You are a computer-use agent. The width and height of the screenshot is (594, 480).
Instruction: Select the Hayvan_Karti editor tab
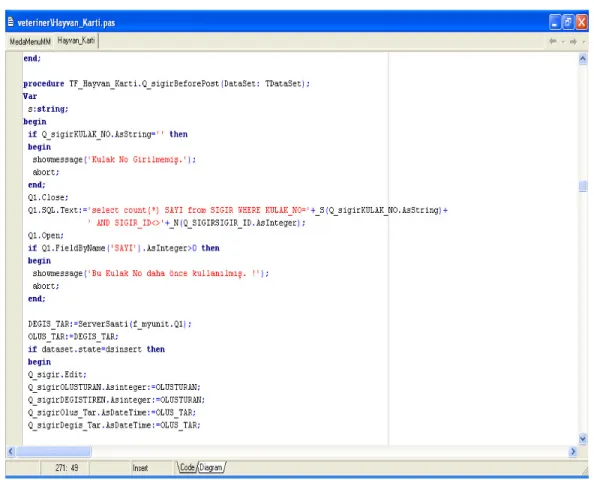(76, 41)
